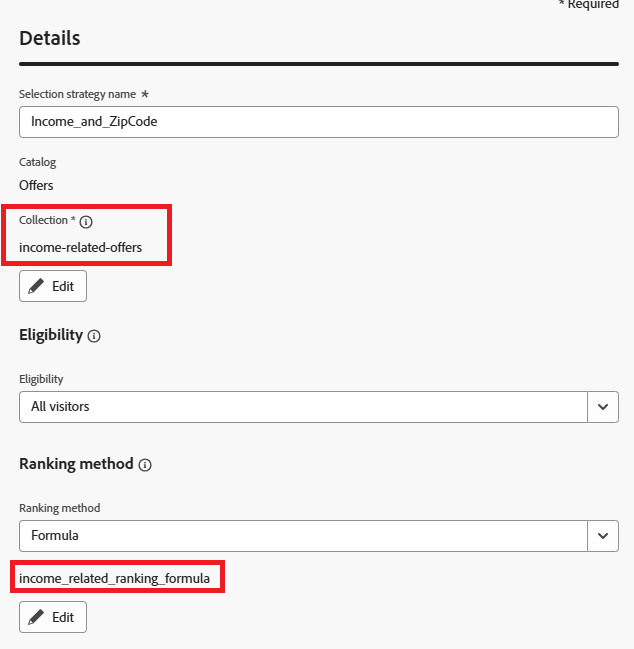Click the info icon beside Ranking method heading
The image size is (634, 649).
point(145,465)
